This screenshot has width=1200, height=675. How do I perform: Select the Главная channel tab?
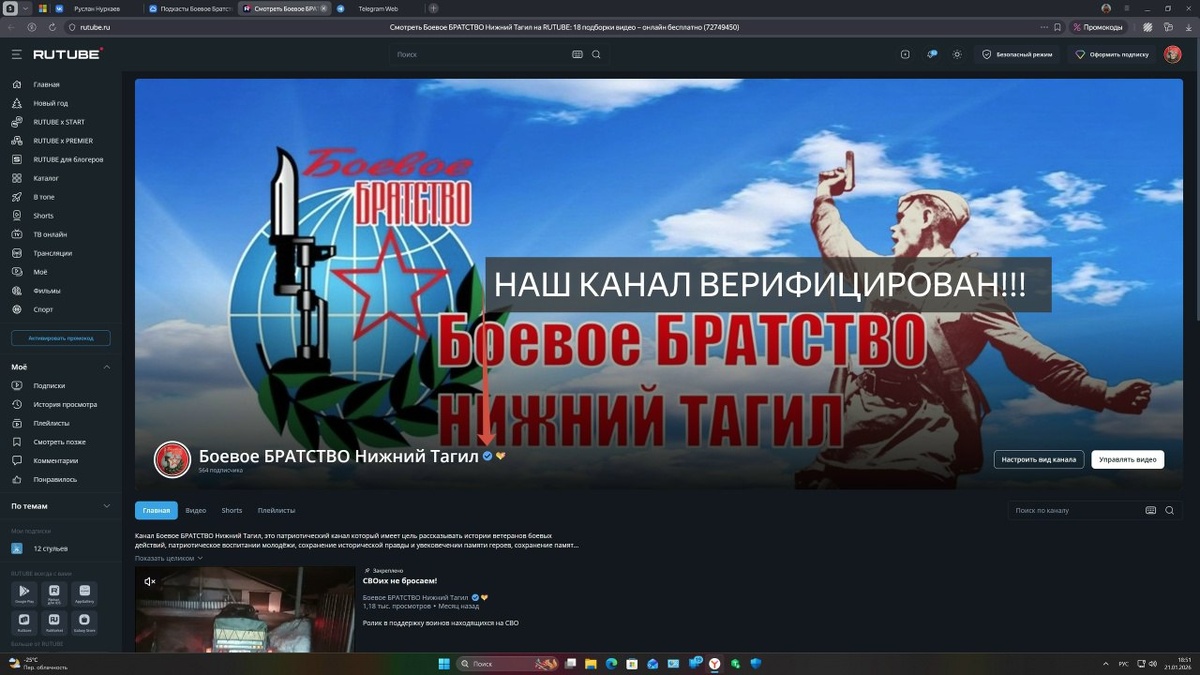[156, 510]
